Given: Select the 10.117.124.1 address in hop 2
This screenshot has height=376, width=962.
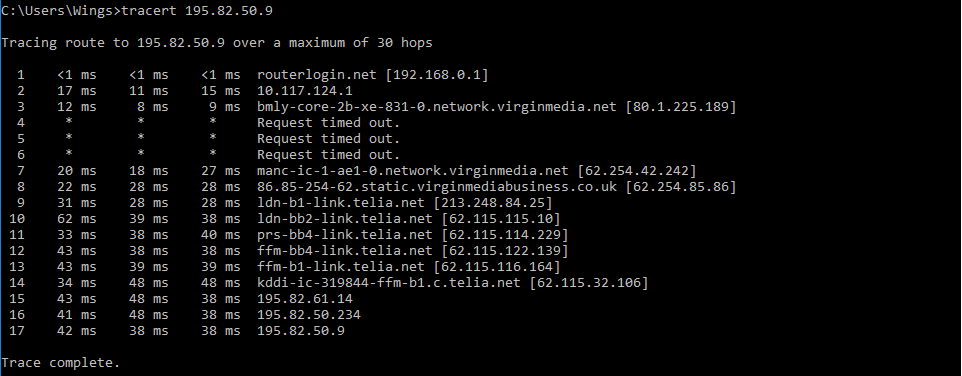Looking at the screenshot, I should (305, 91).
